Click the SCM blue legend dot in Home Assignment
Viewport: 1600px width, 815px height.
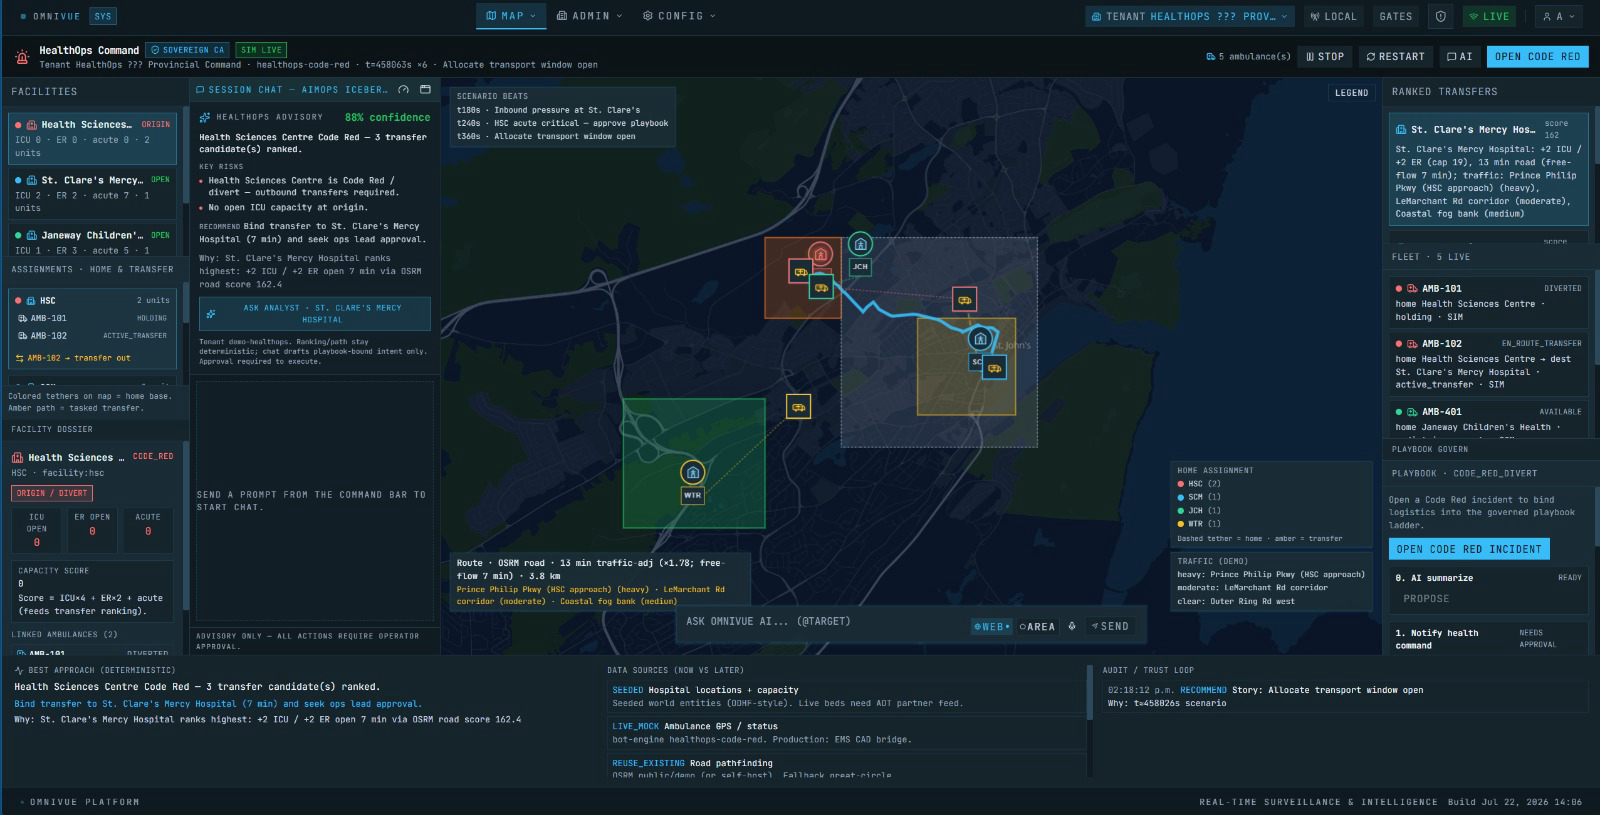pyautogui.click(x=1181, y=497)
